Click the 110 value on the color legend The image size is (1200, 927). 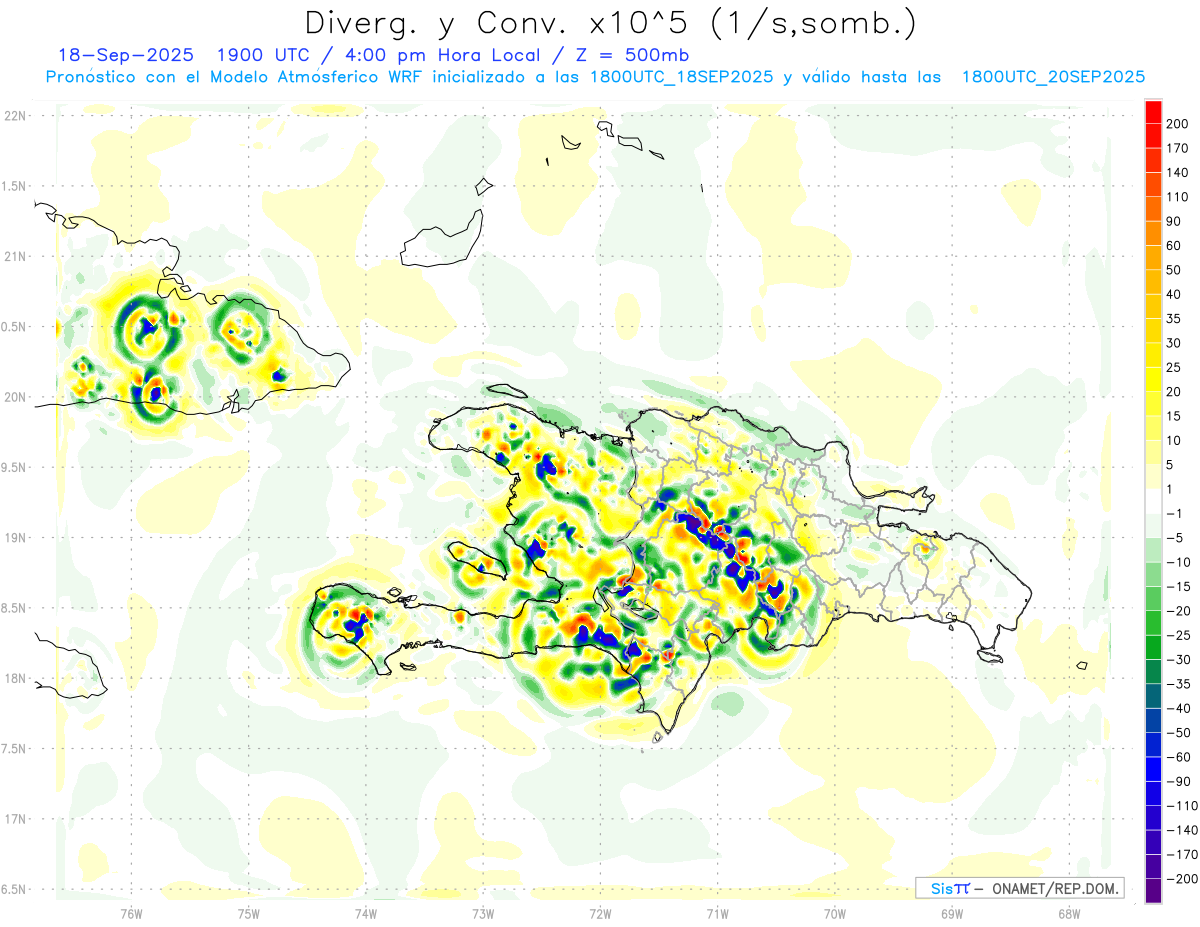point(1176,197)
